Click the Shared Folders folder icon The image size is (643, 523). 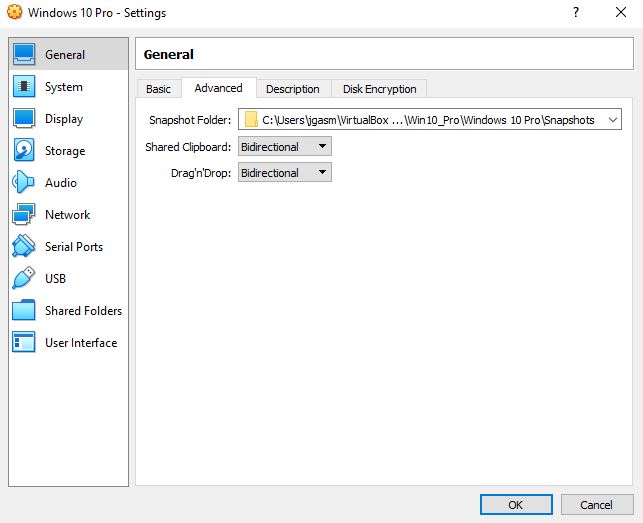[23, 310]
